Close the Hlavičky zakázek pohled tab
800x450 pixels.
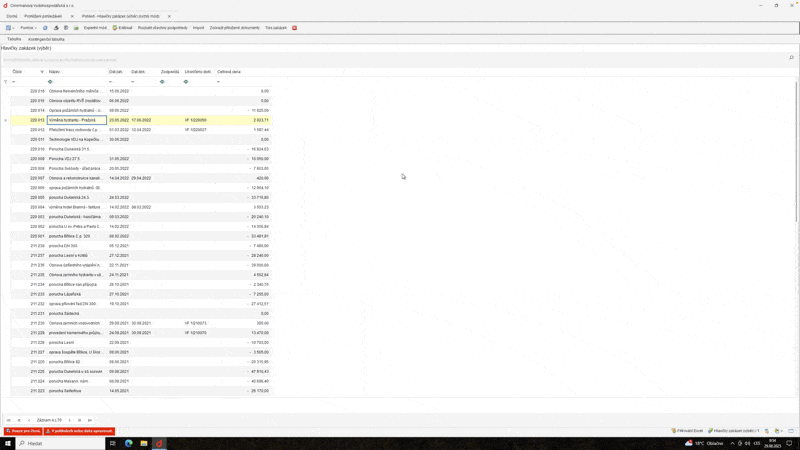coord(169,16)
